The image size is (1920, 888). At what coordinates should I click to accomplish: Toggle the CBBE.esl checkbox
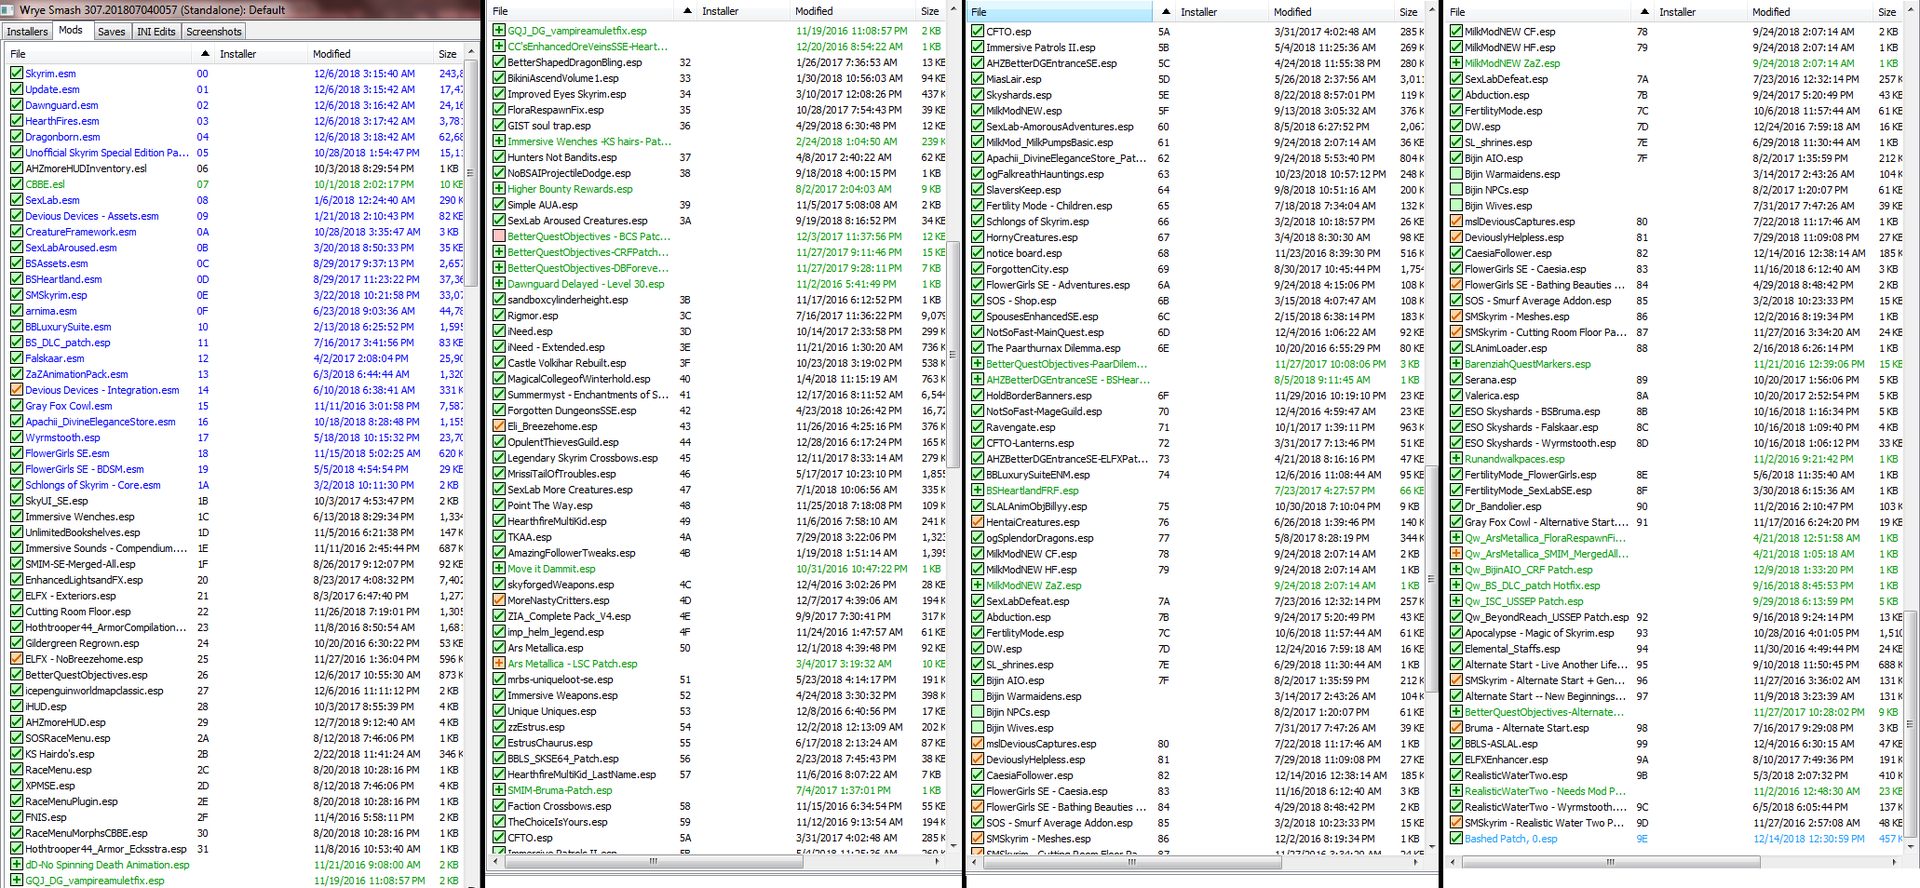(17, 184)
